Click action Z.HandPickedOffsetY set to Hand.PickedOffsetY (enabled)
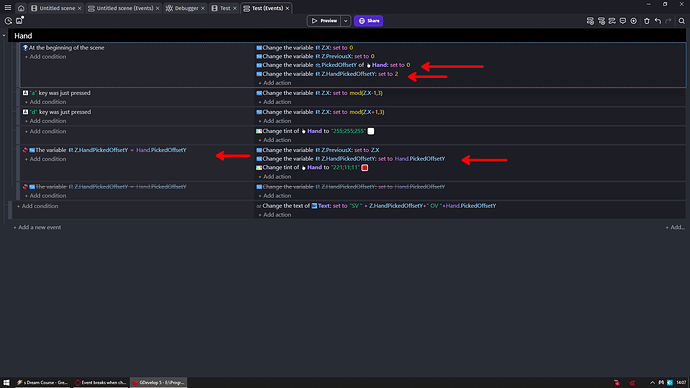Image resolution: width=690 pixels, height=388 pixels. click(351, 159)
